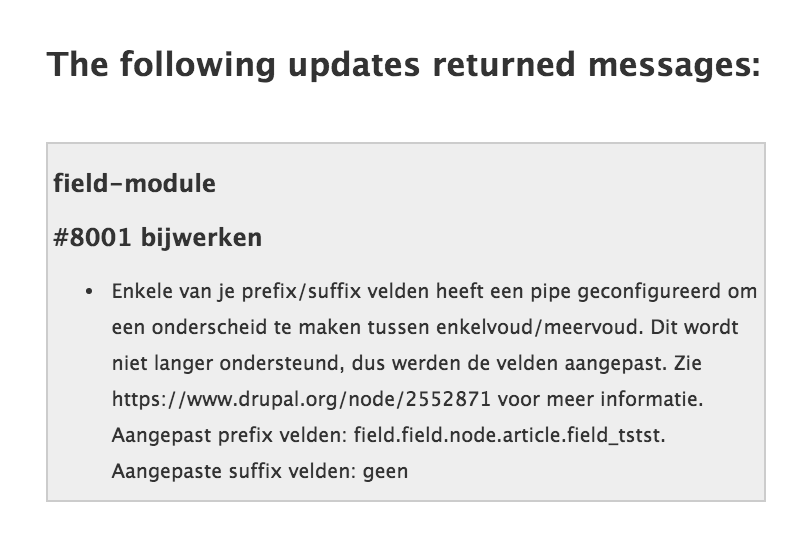Click the word "Zie" before the URL

coord(688,363)
